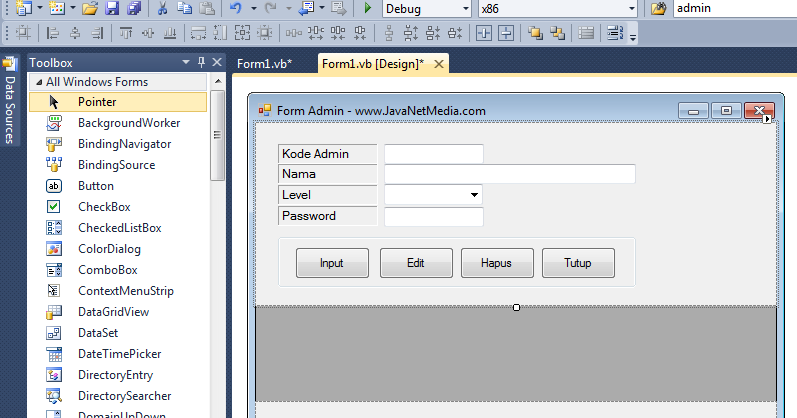797x418 pixels.
Task: Make vertical spacing equal
Action: pyautogui.click(x=389, y=34)
